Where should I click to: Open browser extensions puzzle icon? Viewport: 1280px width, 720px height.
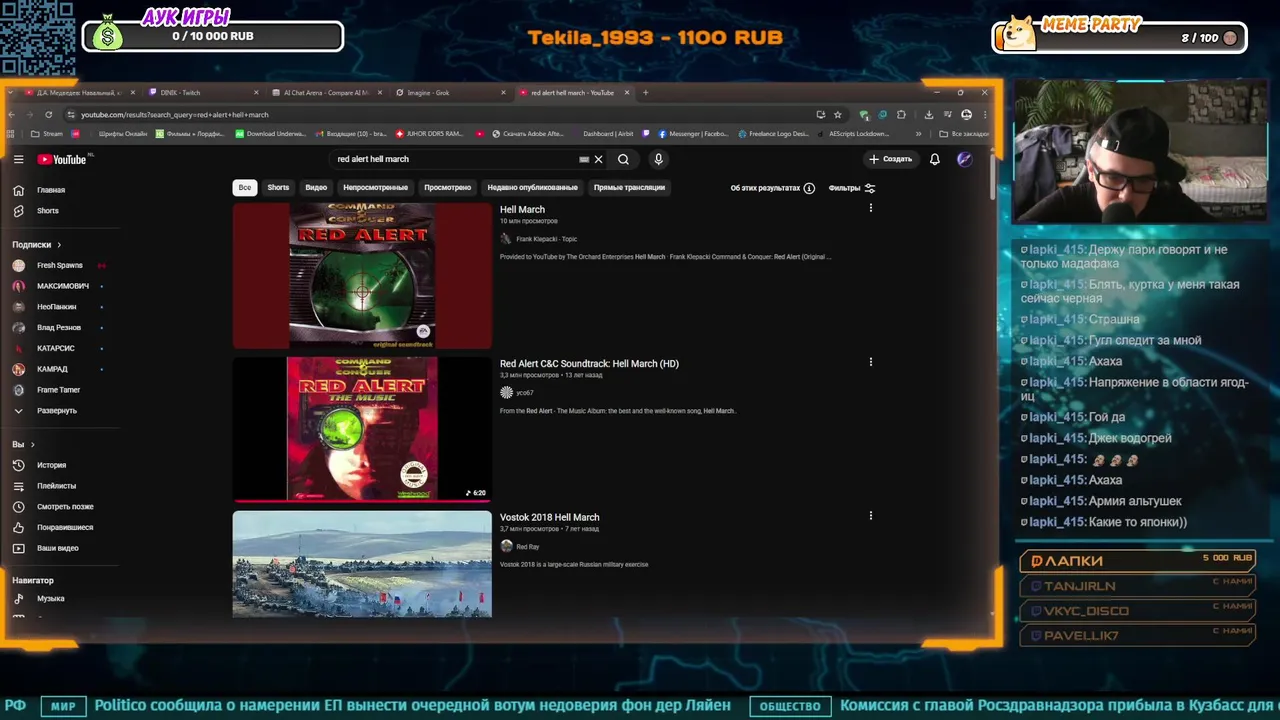pos(901,115)
